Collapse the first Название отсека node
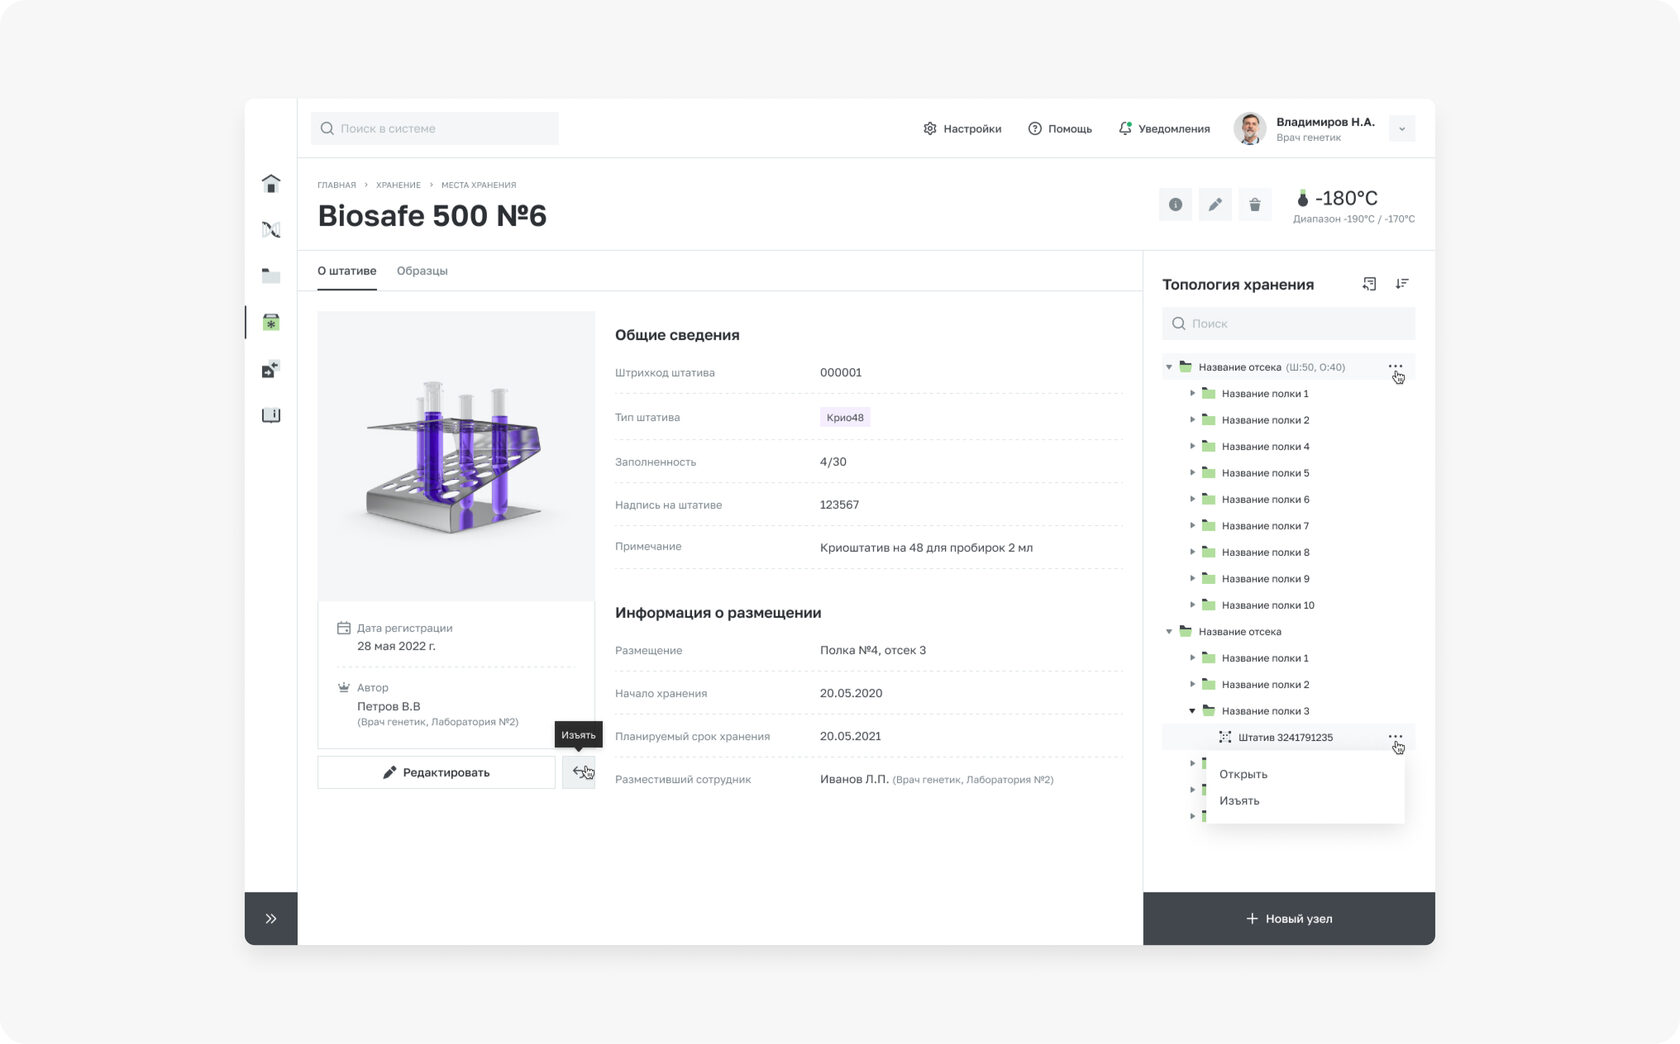Viewport: 1680px width, 1044px height. tap(1169, 367)
